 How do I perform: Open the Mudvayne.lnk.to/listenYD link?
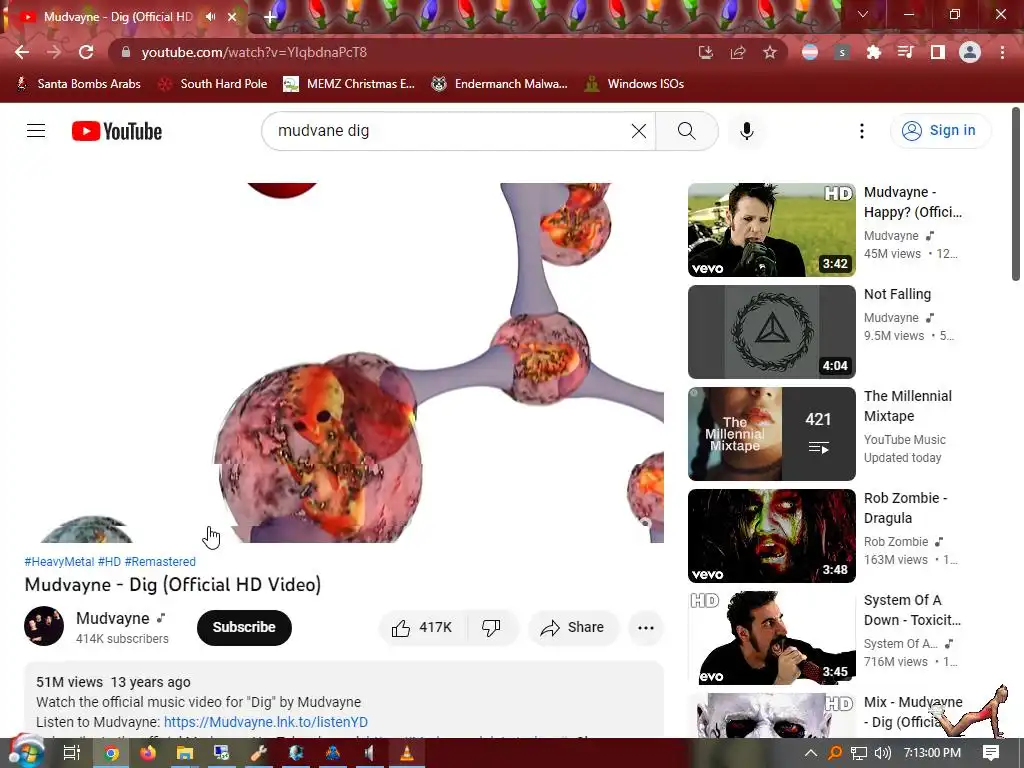click(x=266, y=722)
